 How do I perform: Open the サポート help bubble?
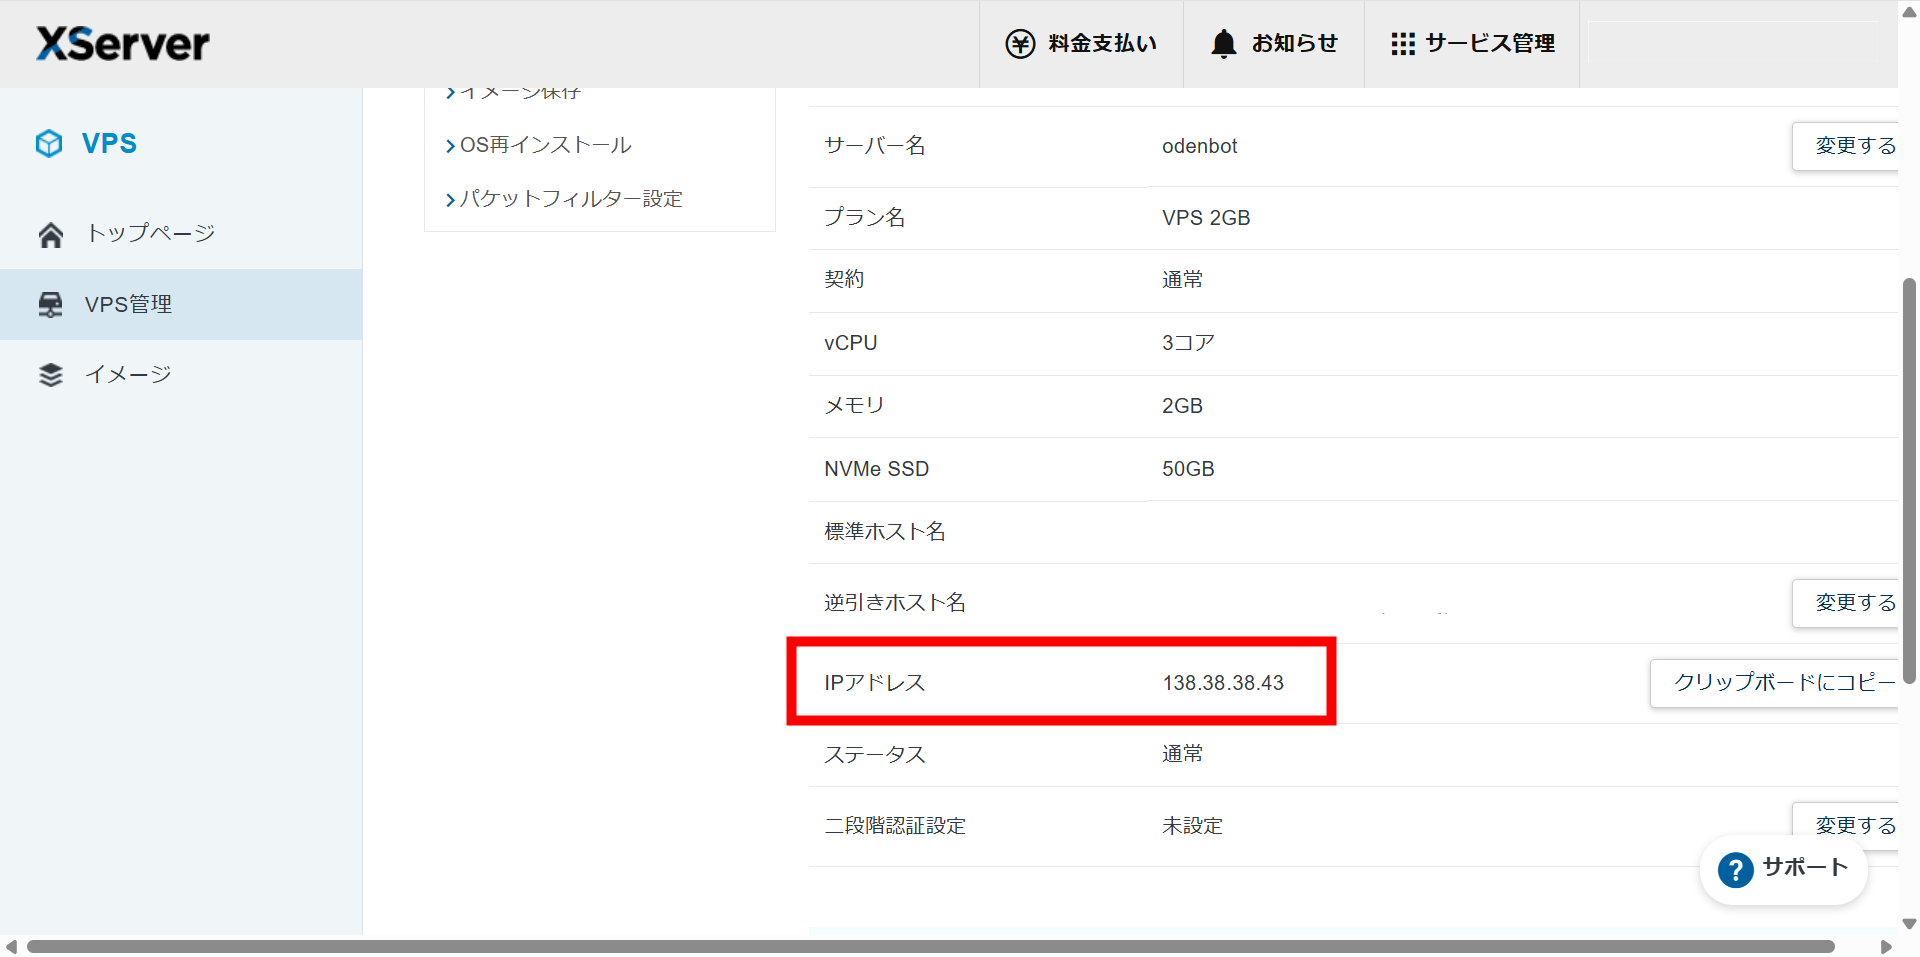pos(1783,869)
